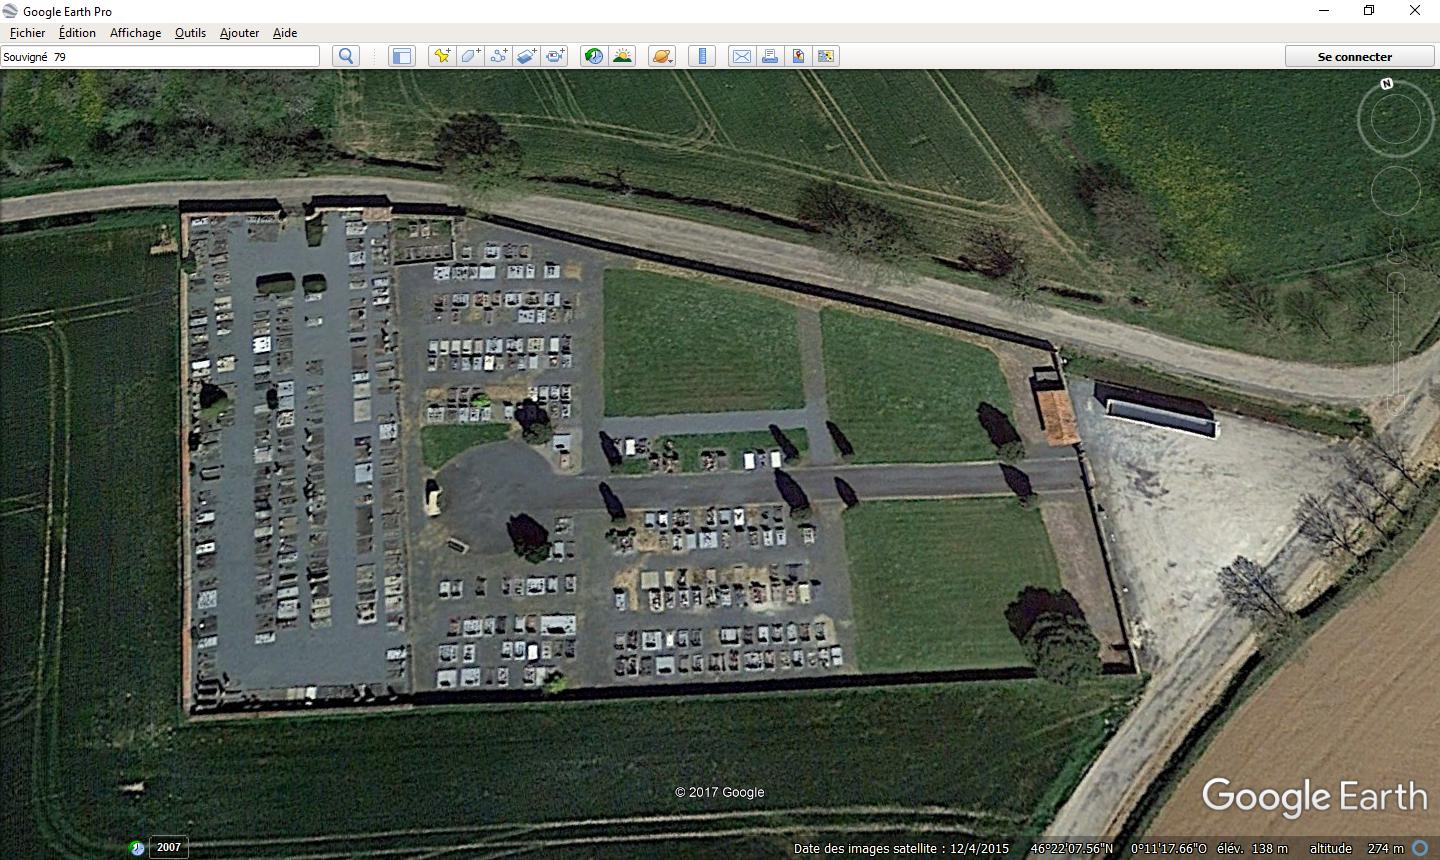Open the Aide menu
1440x860 pixels.
[x=285, y=32]
